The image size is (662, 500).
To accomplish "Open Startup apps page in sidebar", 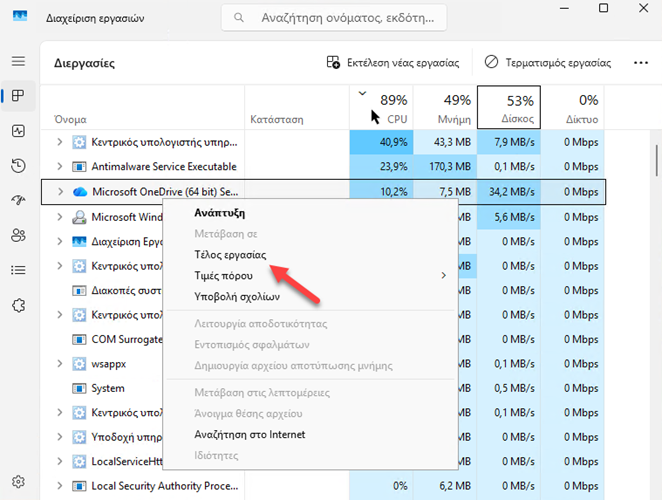I will 18,200.
